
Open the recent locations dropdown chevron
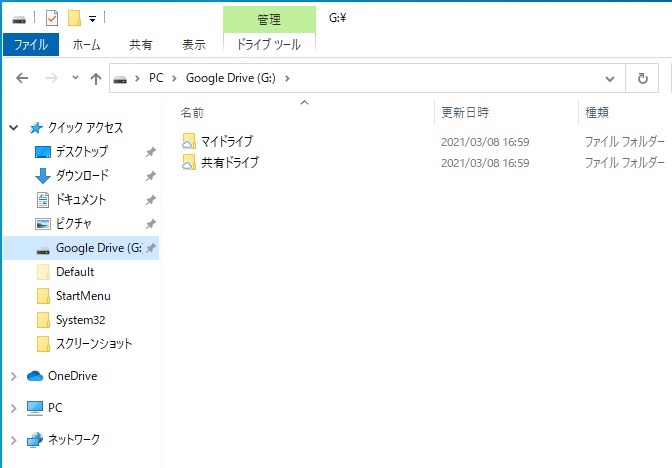click(75, 78)
